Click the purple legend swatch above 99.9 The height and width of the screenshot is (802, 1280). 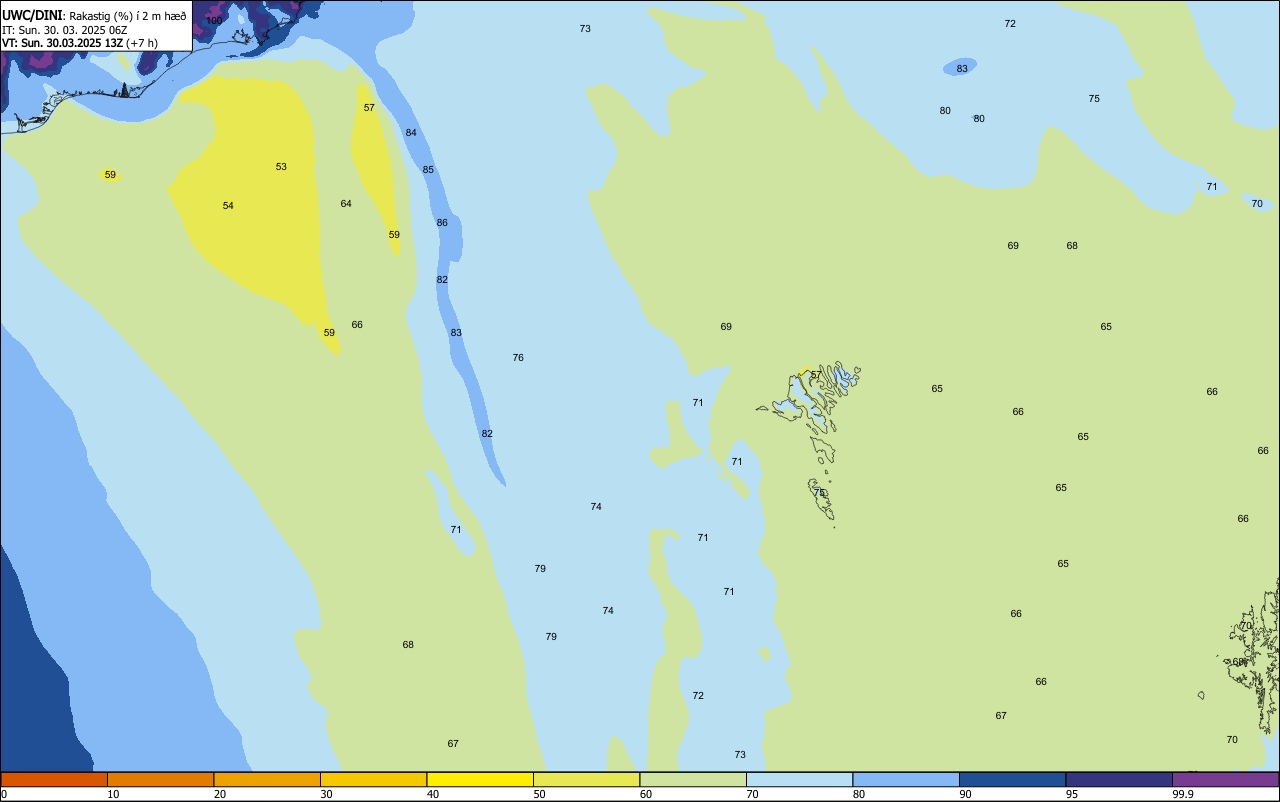coord(1226,779)
